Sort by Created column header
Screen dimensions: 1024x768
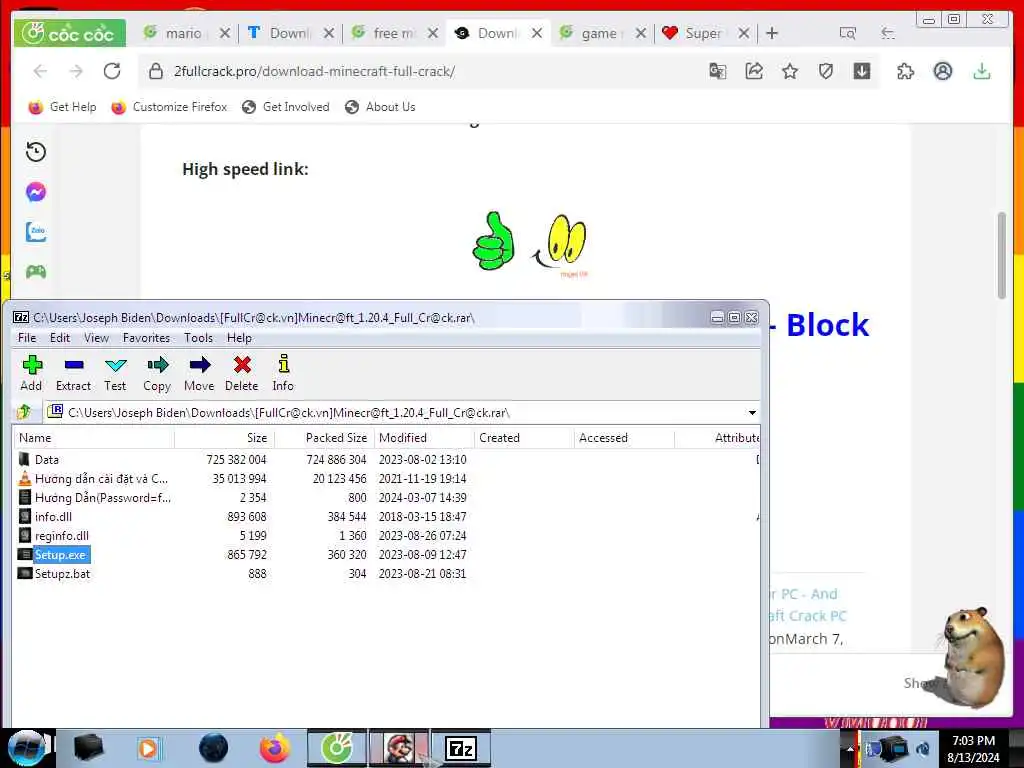coord(524,438)
